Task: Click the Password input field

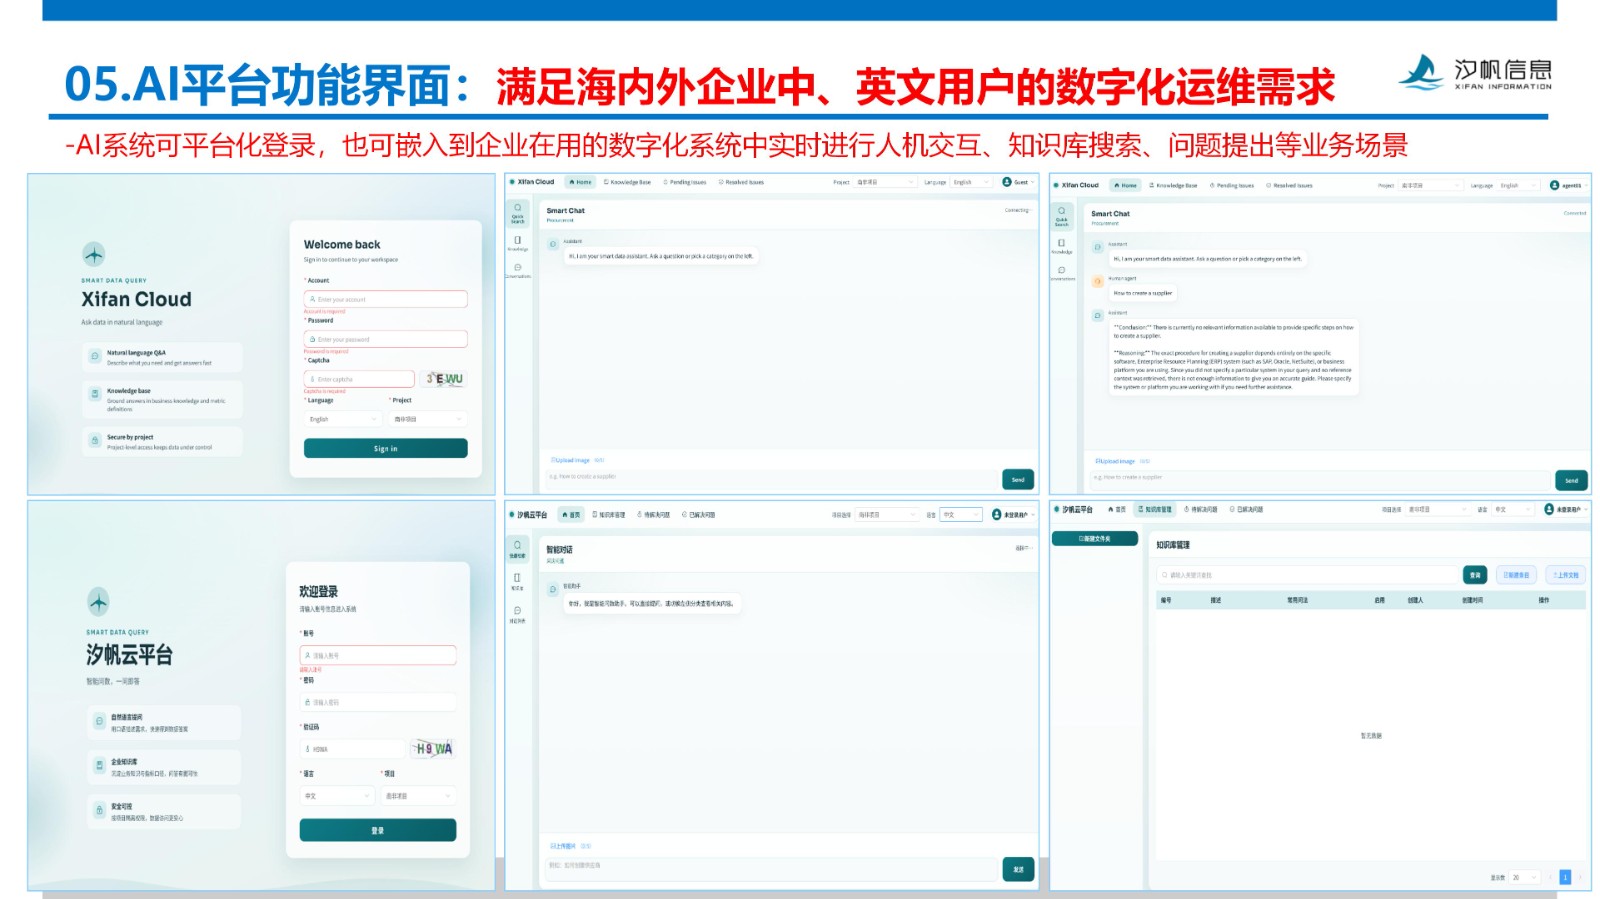Action: pyautogui.click(x=386, y=339)
